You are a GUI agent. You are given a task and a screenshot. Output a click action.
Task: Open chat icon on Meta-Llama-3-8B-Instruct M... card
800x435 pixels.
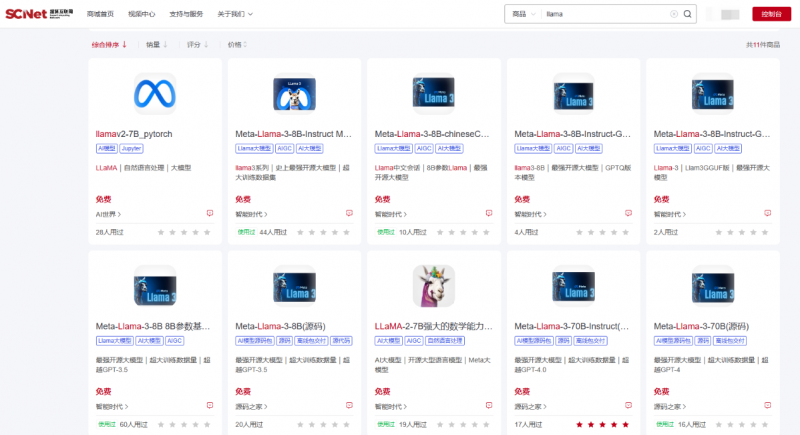click(349, 213)
